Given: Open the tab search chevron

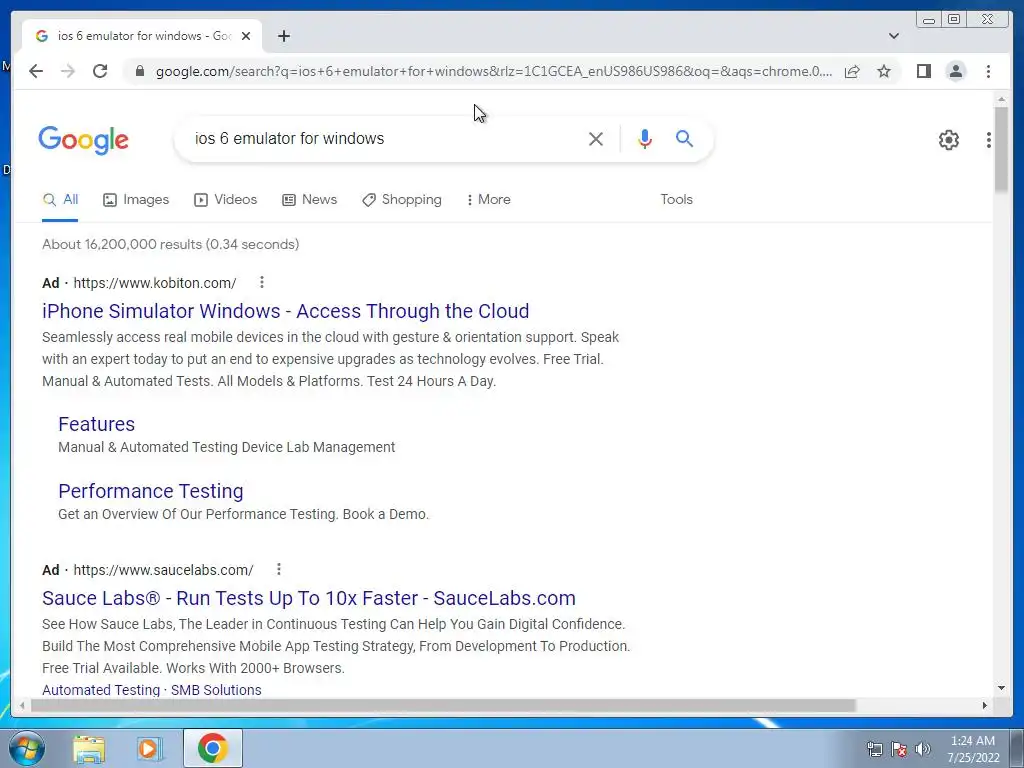Looking at the screenshot, I should click(x=894, y=36).
